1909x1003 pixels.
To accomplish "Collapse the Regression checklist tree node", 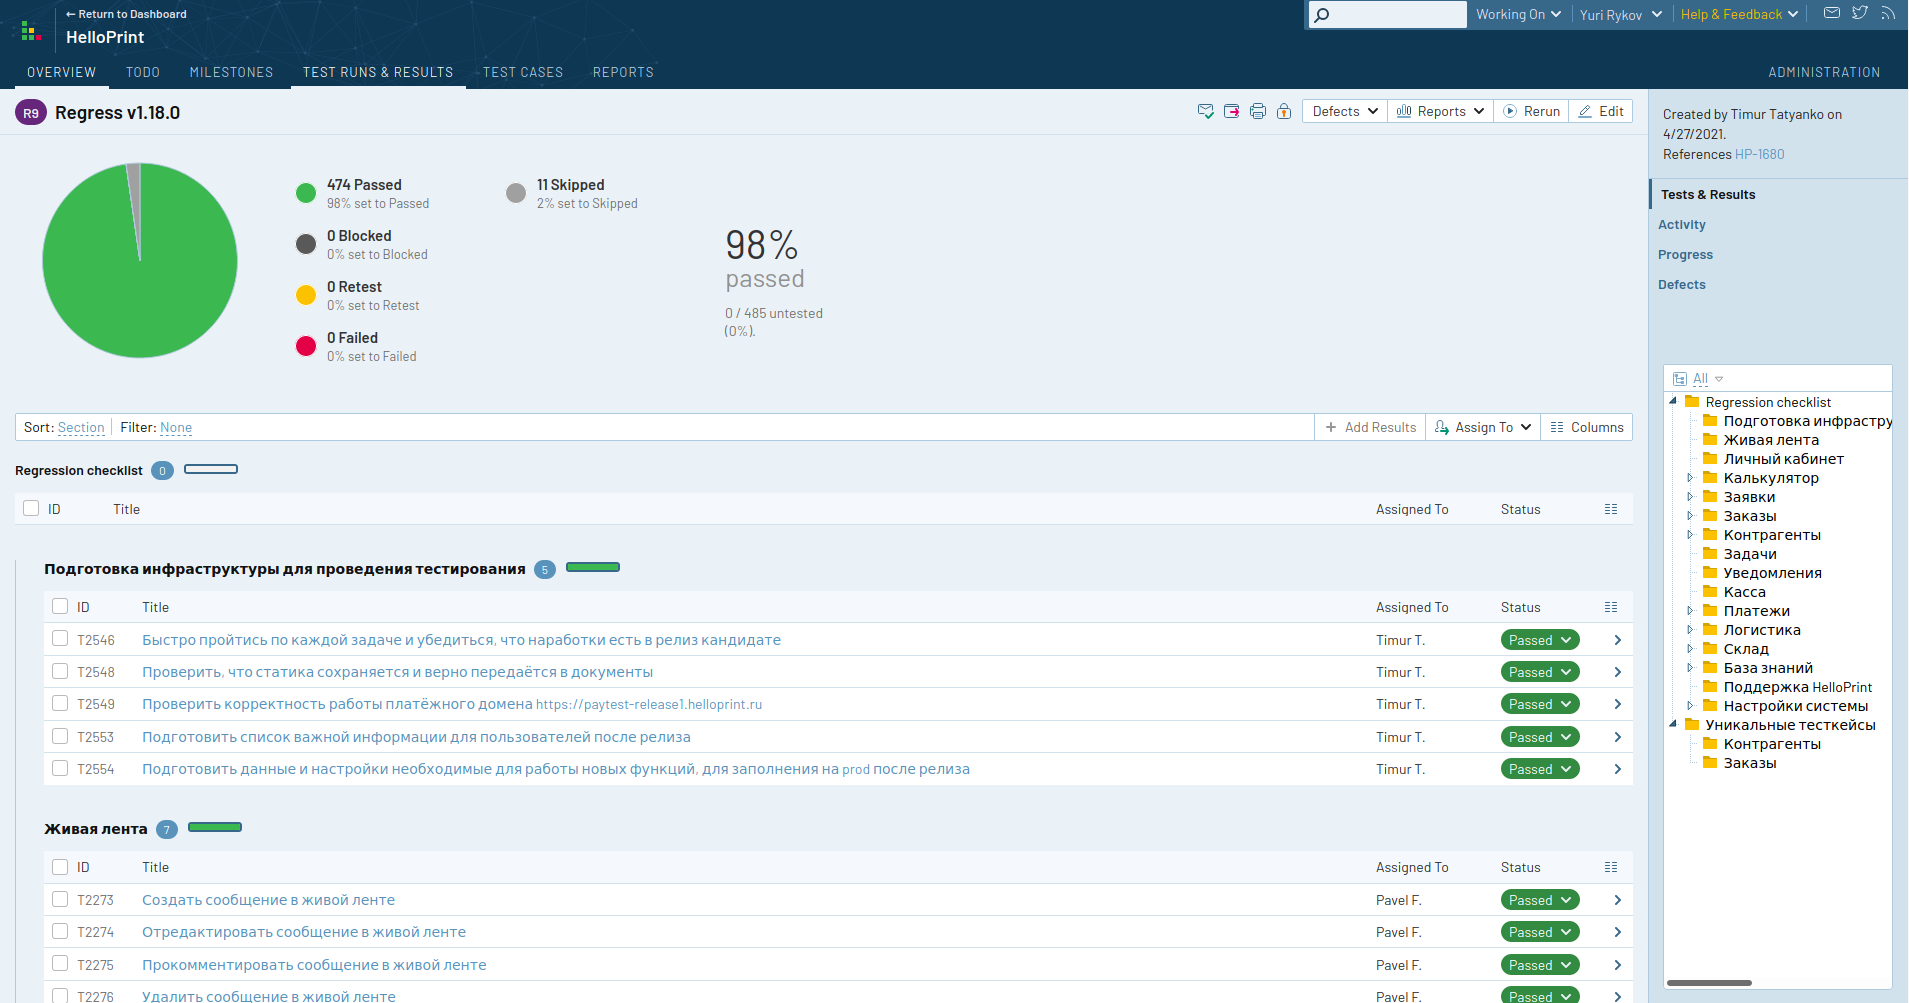I will pos(1673,400).
